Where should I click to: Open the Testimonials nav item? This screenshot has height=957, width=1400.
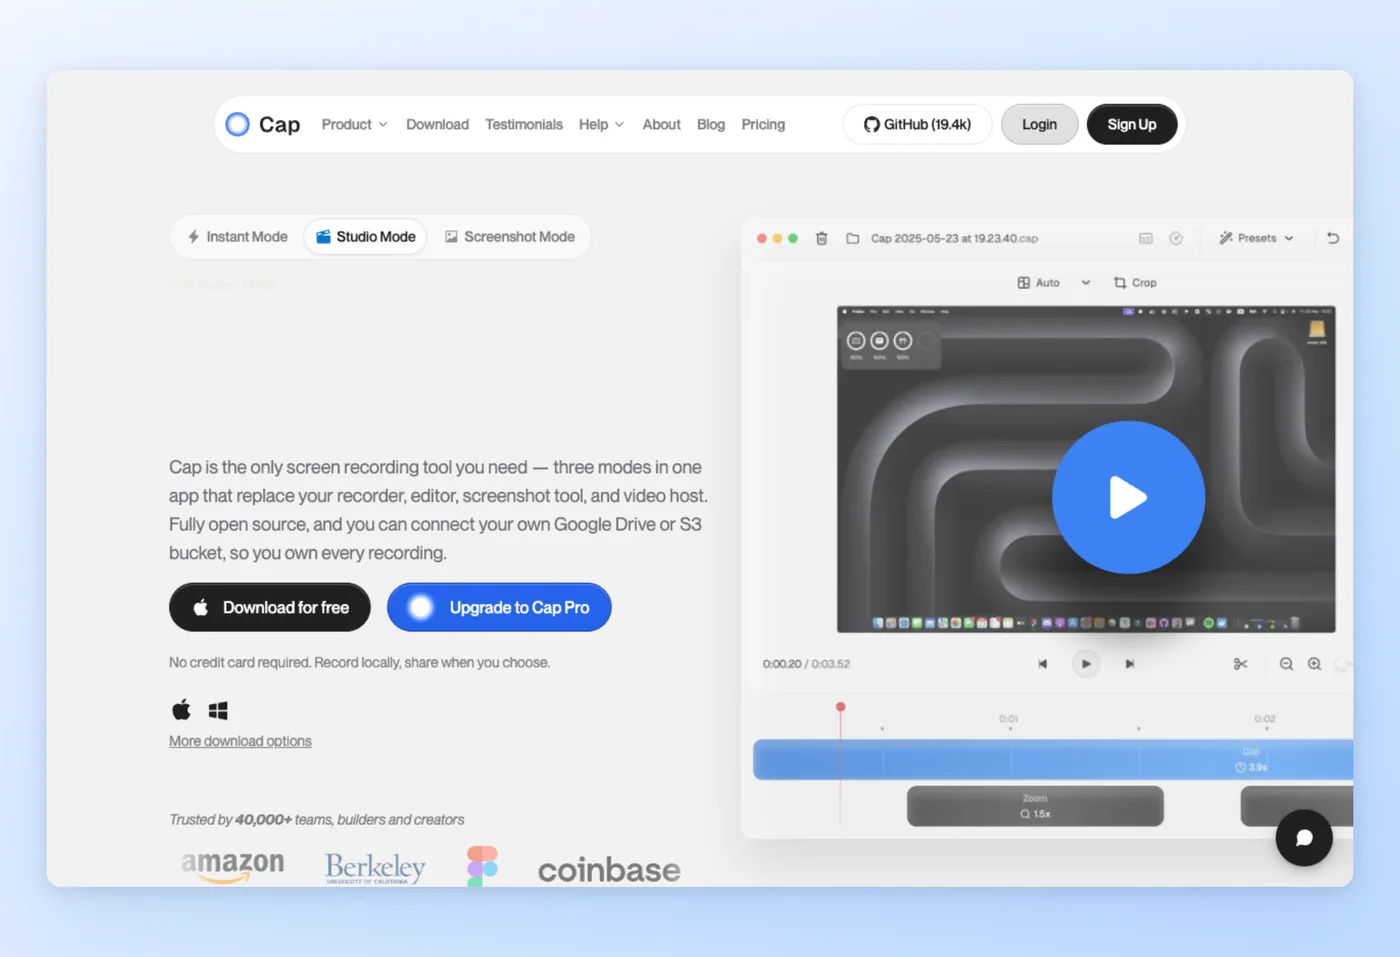[524, 124]
